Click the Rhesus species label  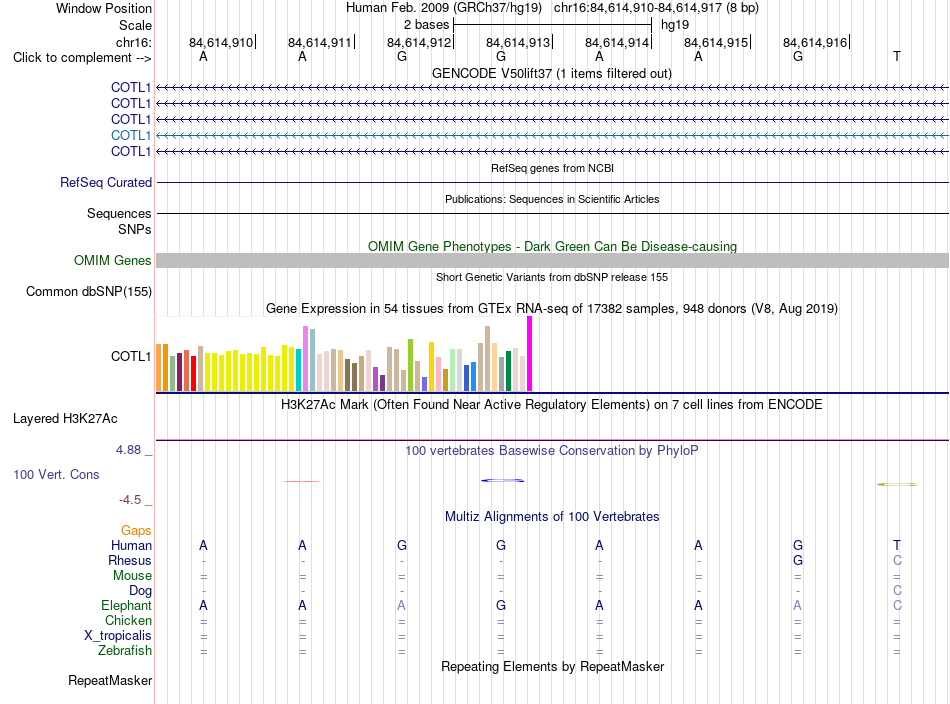130,560
